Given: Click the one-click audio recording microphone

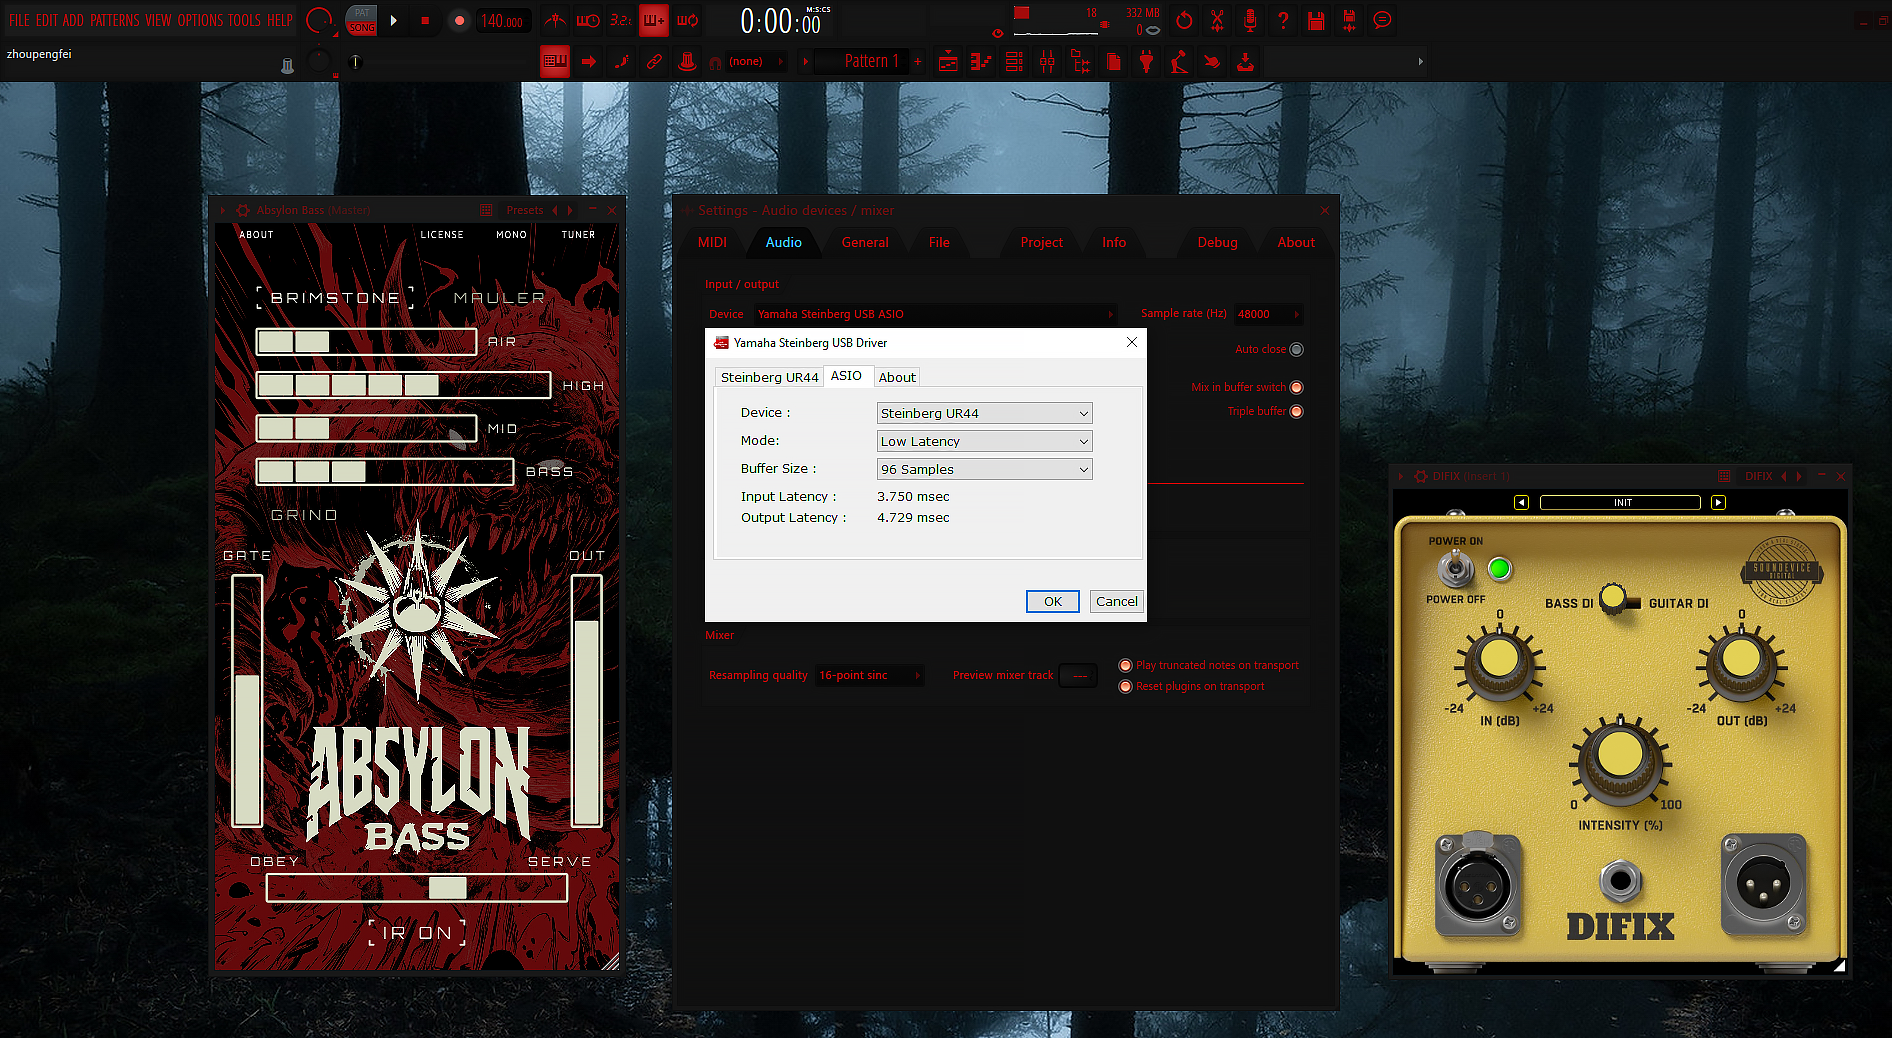Looking at the screenshot, I should (1250, 20).
